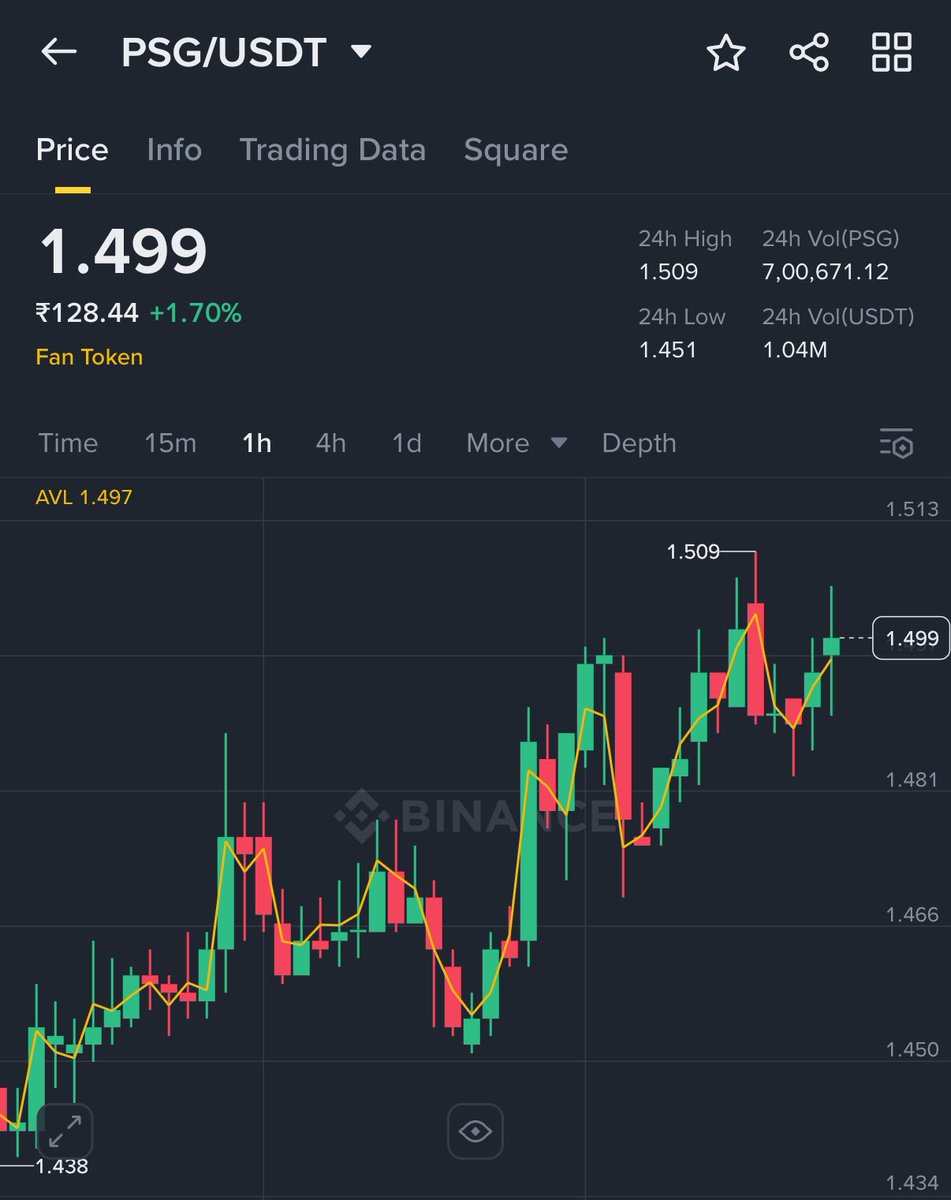Tap the current price label 1.499 on the axis
This screenshot has height=1200, width=951.
[x=912, y=638]
